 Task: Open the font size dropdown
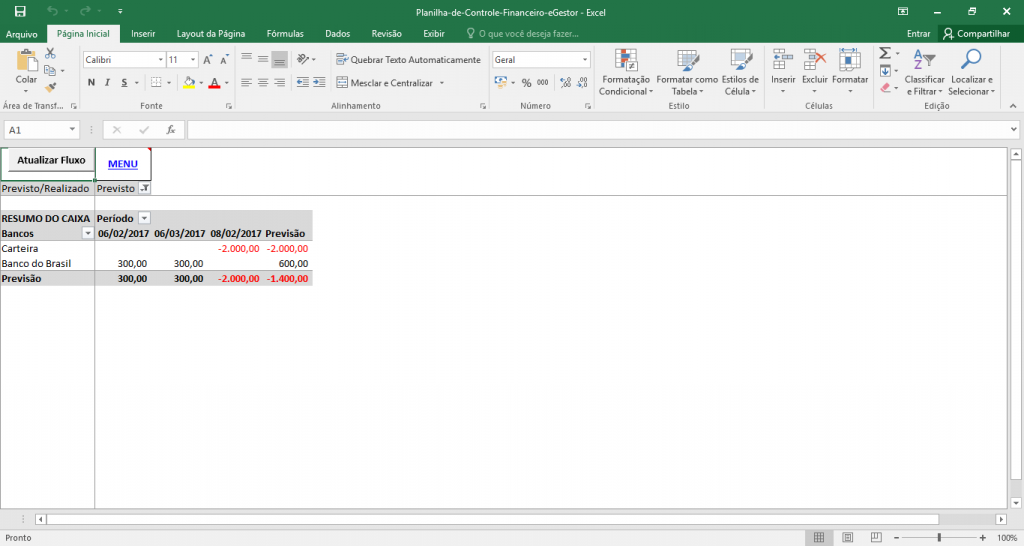tap(193, 59)
